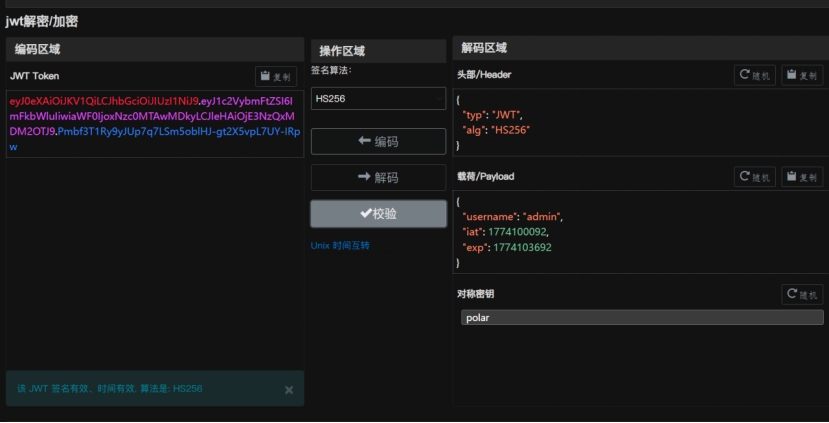The height and width of the screenshot is (423, 829).
Task: Click the 编码 encode button
Action: [378, 141]
